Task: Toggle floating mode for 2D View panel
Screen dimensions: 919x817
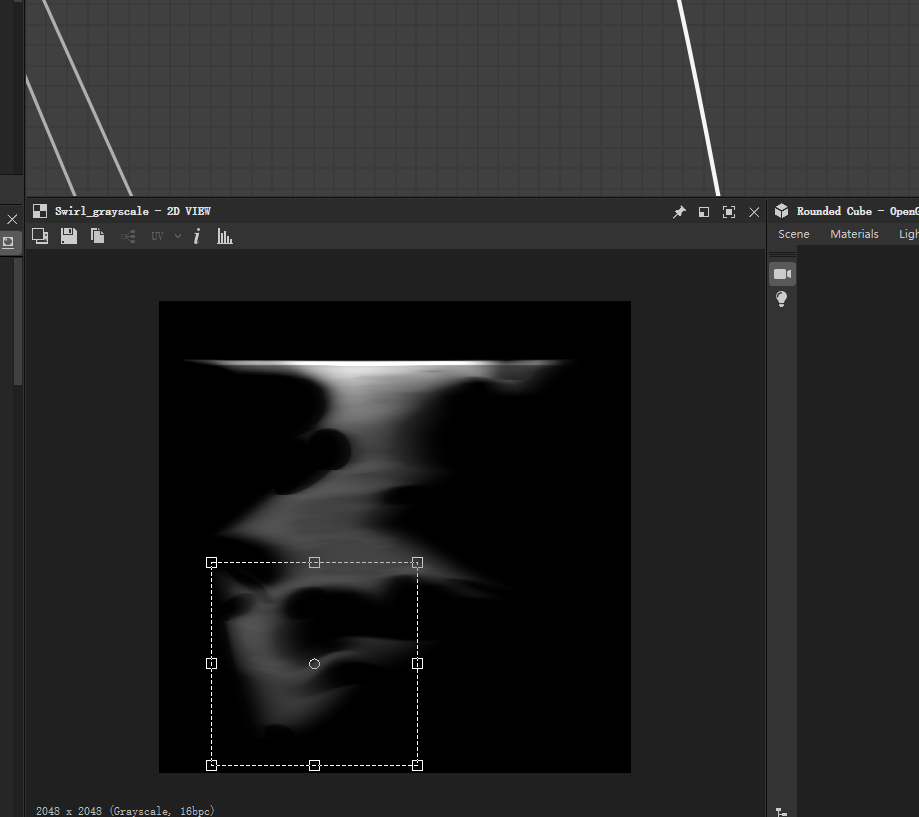Action: pyautogui.click(x=704, y=212)
